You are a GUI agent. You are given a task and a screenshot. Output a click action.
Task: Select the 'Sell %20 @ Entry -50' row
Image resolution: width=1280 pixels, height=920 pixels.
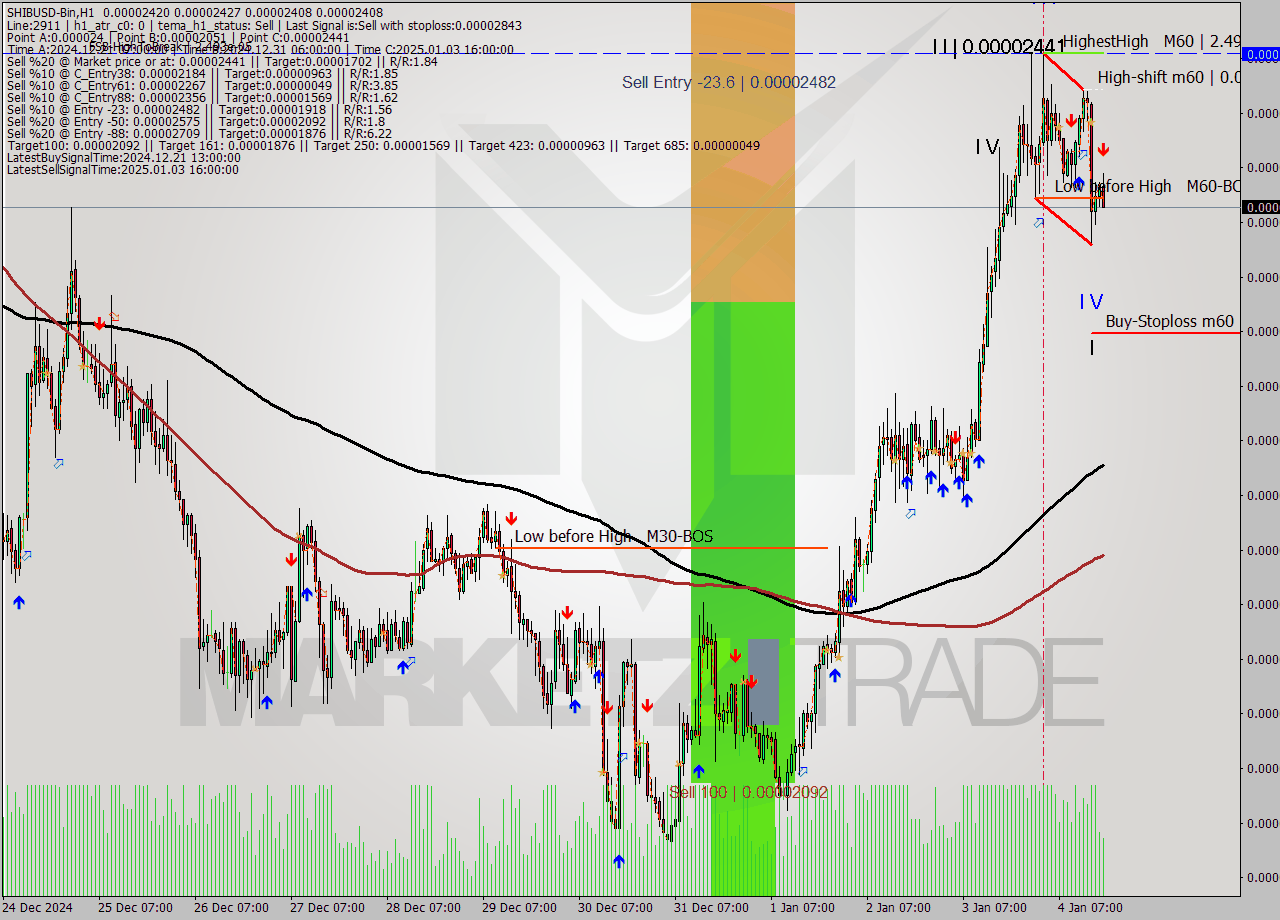tap(195, 121)
